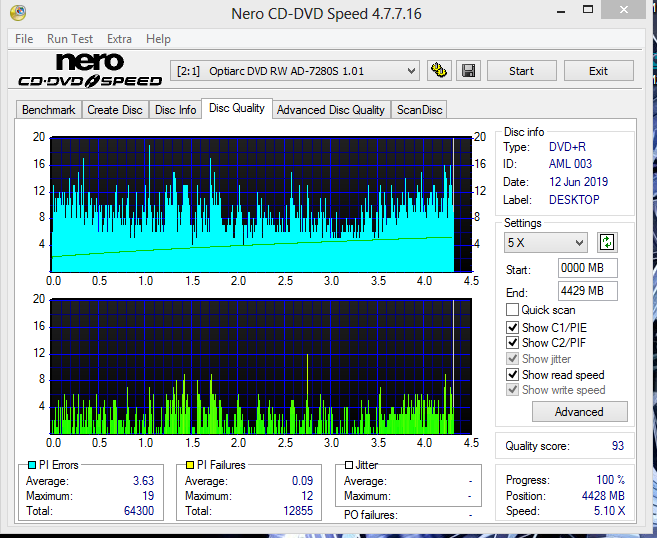657x538 pixels.
Task: Click the disc type DVD+R
Action: click(567, 147)
